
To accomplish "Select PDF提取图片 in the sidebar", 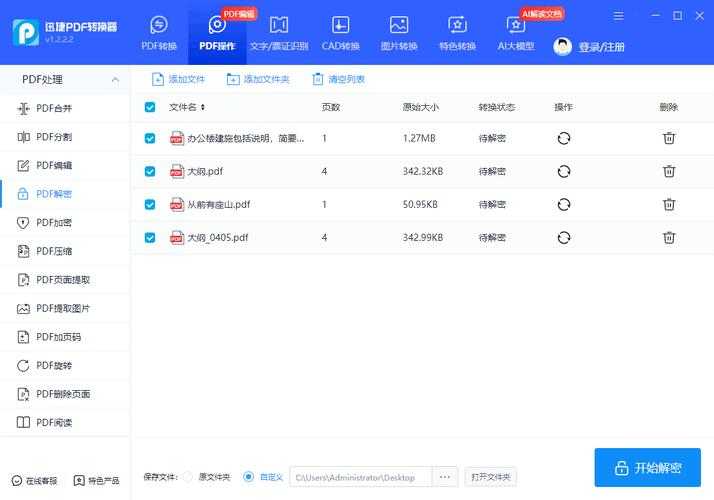I will pos(65,308).
